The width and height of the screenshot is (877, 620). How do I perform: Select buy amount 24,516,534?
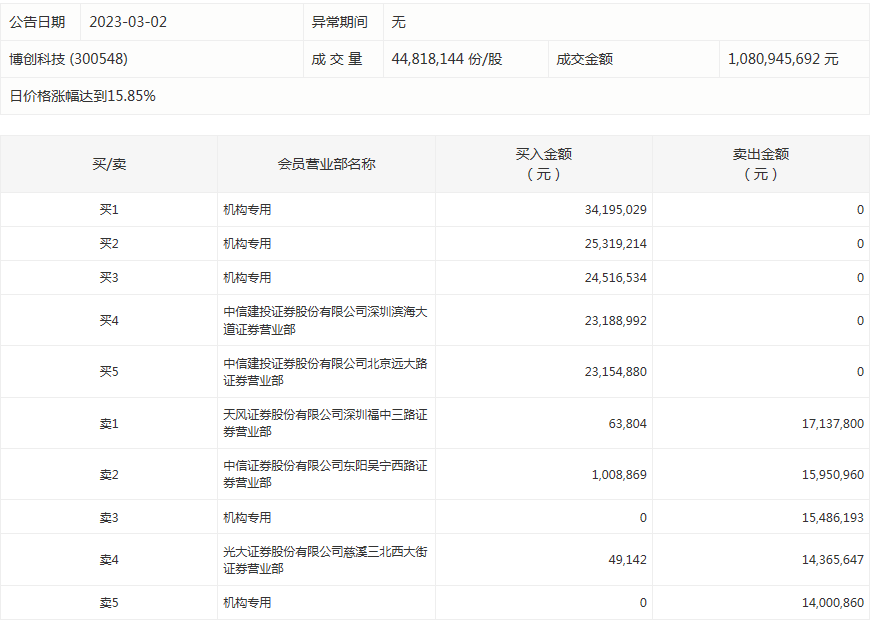tap(616, 278)
